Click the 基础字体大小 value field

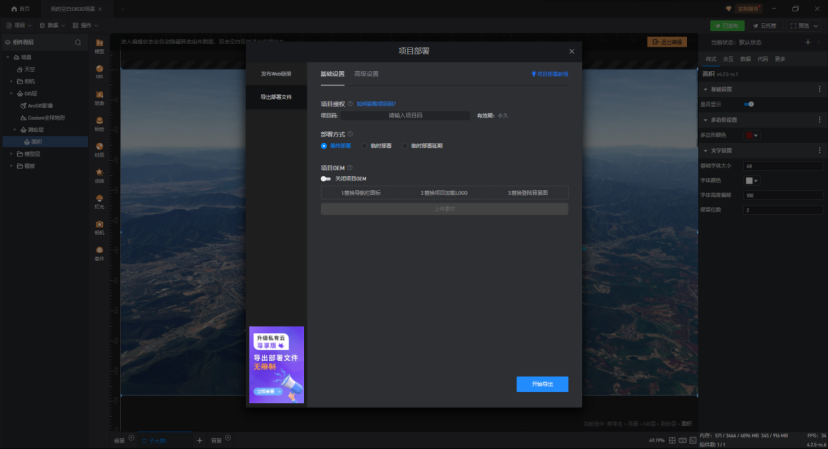pos(783,166)
